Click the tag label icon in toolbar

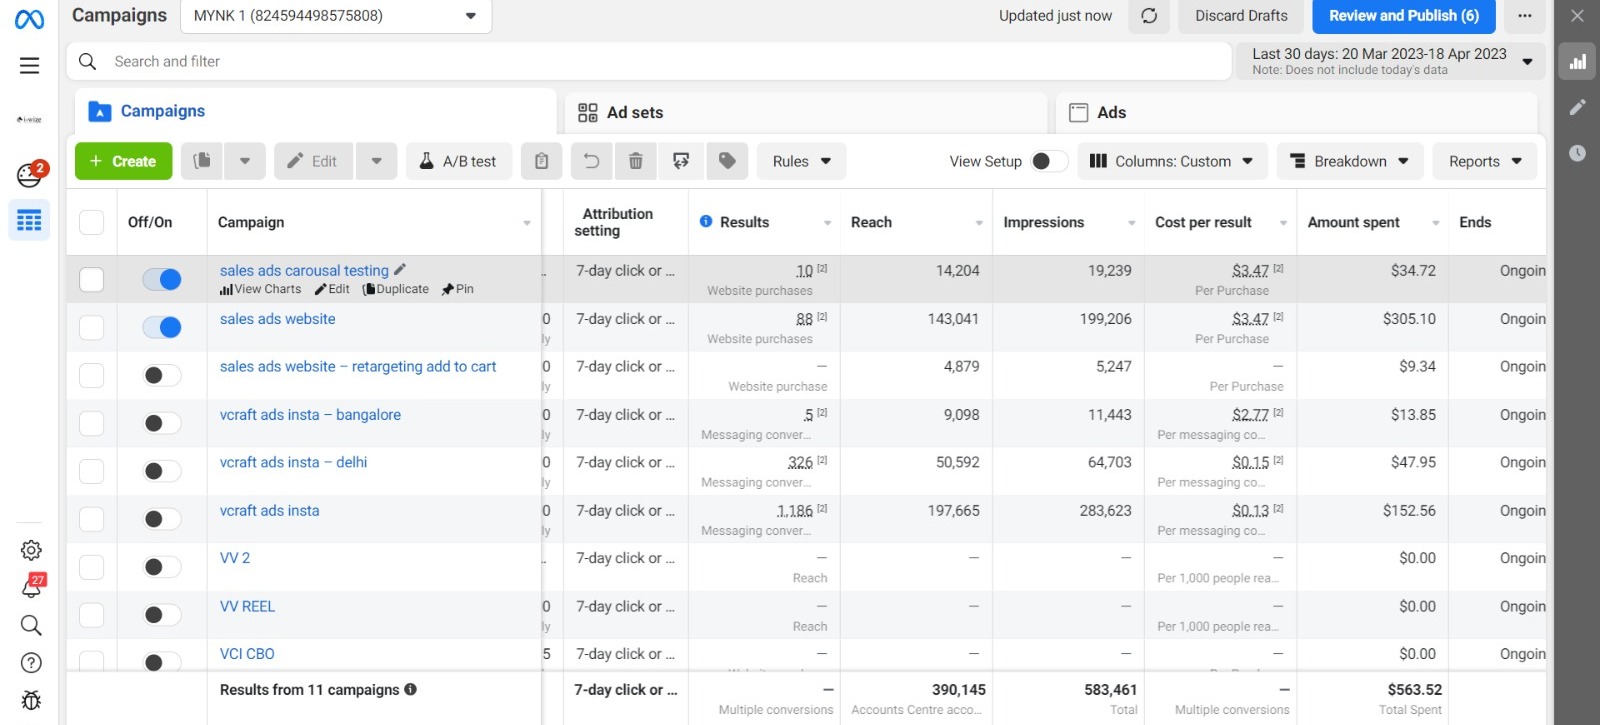pos(727,161)
